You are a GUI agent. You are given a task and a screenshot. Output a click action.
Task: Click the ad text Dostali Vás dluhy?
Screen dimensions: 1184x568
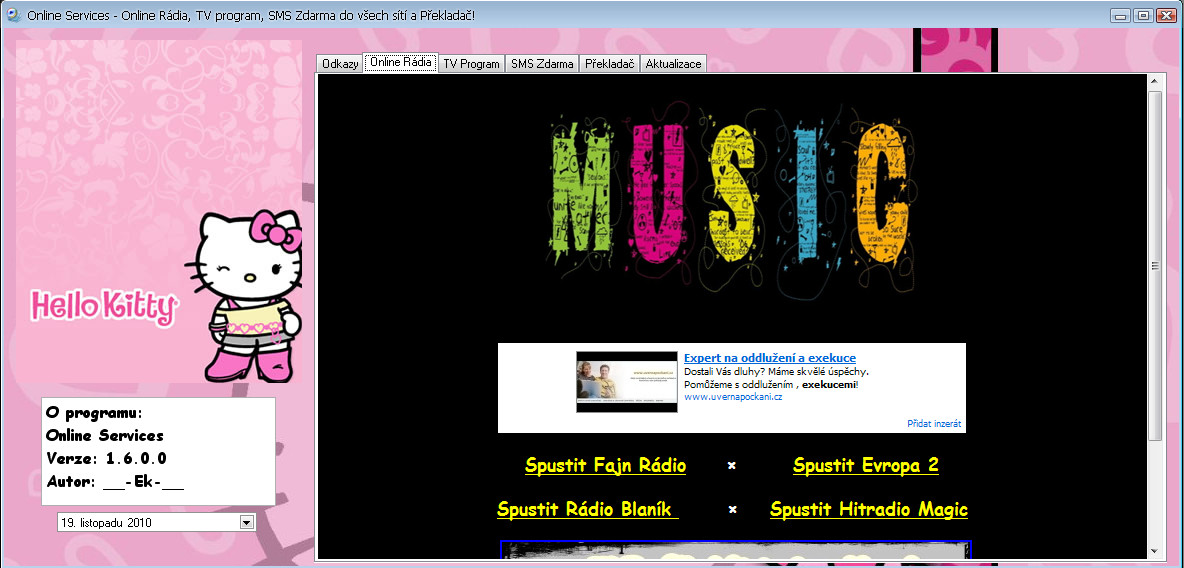tap(725, 372)
